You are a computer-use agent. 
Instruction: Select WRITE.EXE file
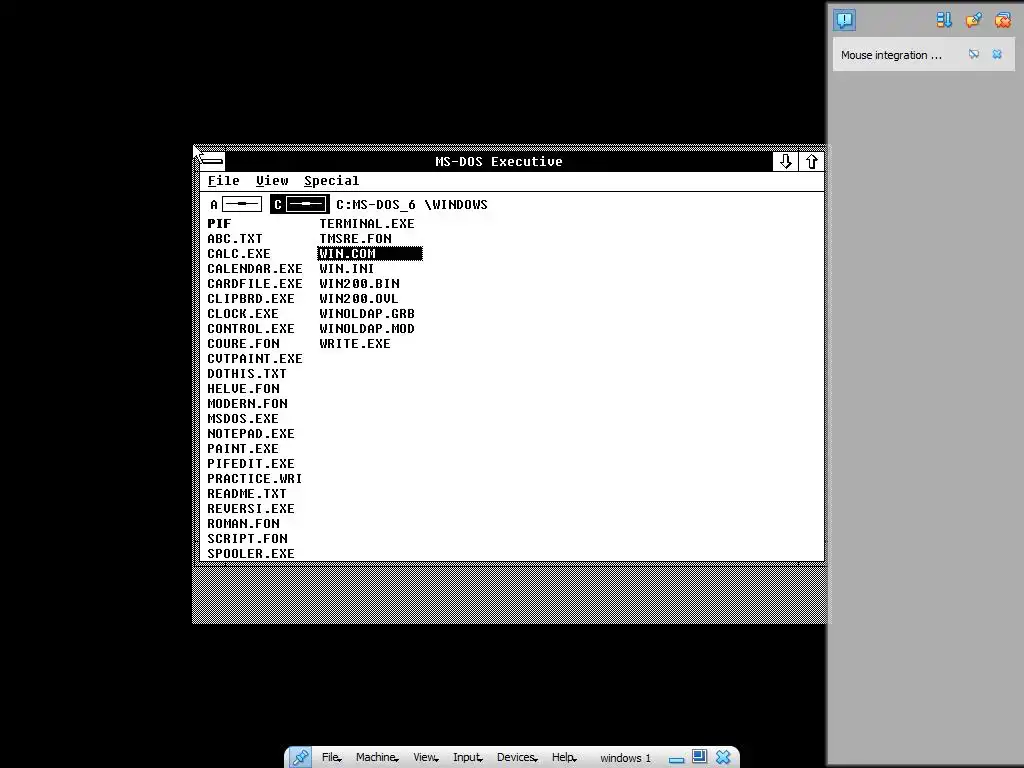355,344
